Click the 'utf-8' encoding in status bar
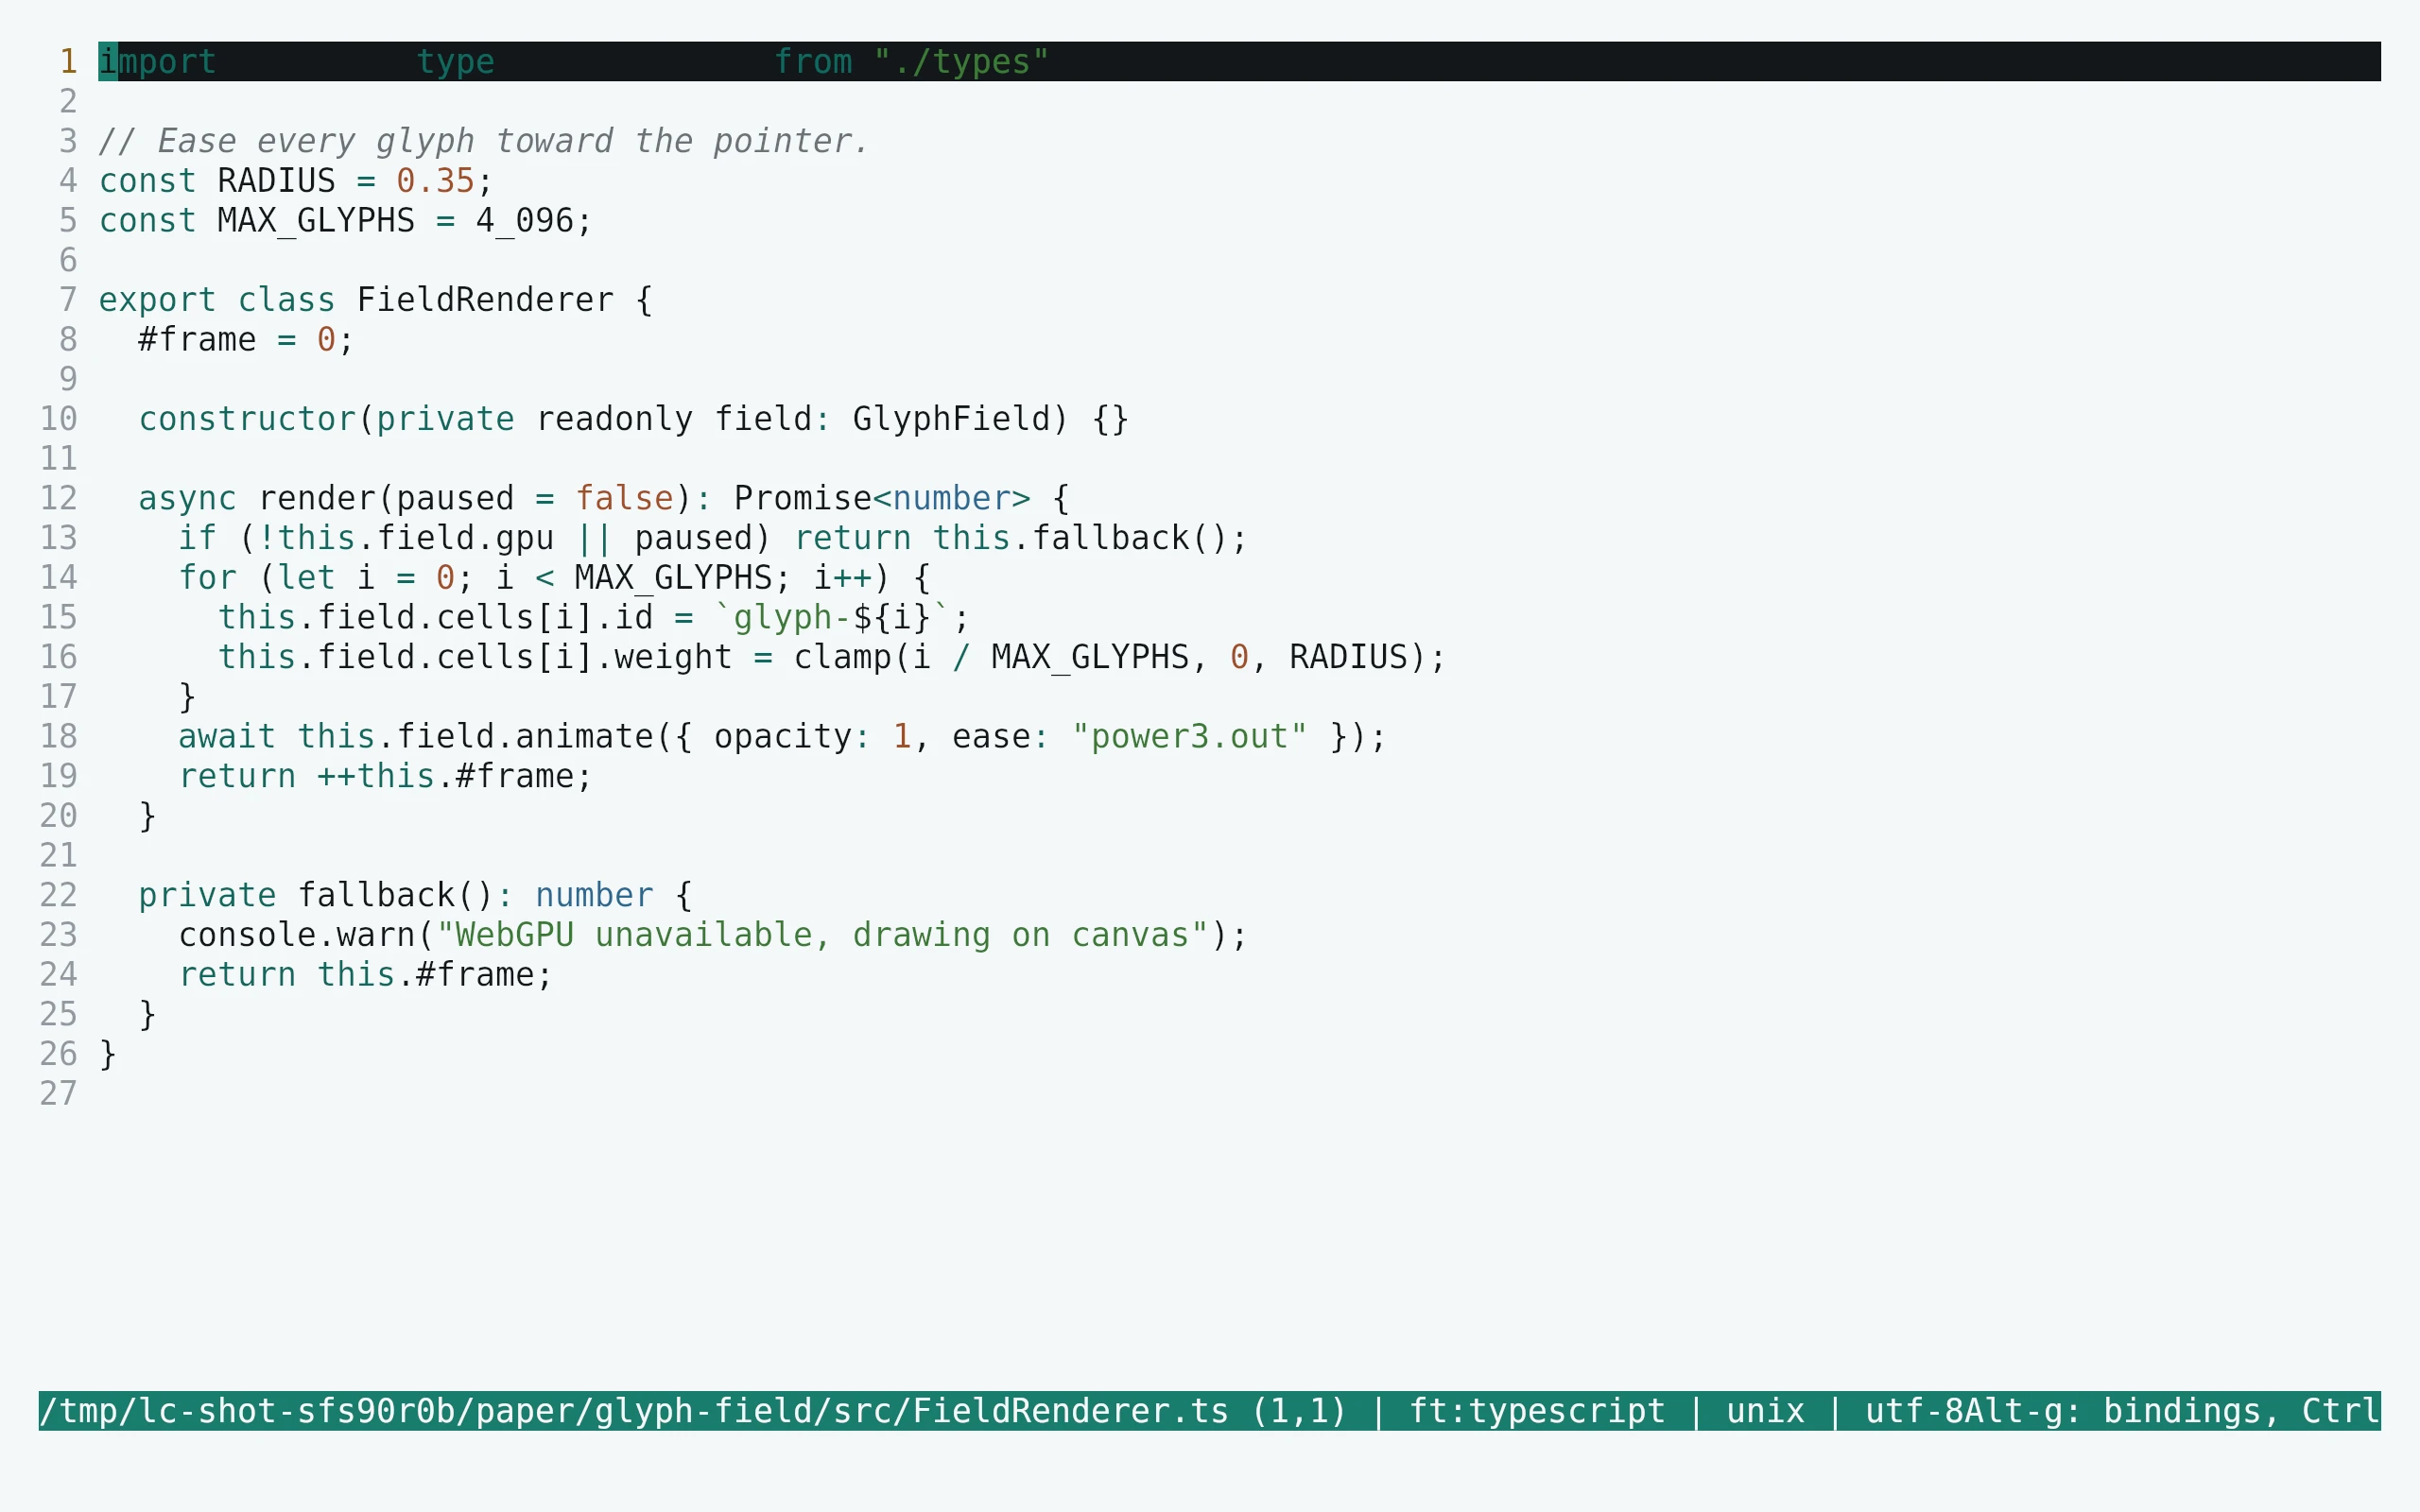The height and width of the screenshot is (1512, 2420). click(1914, 1411)
